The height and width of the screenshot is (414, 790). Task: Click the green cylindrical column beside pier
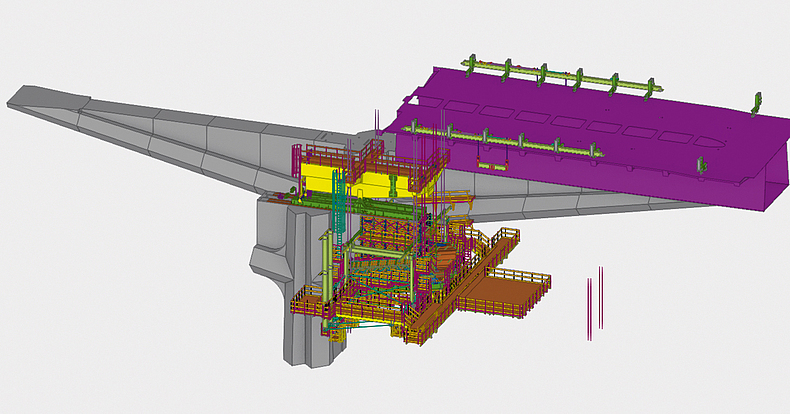[327, 264]
